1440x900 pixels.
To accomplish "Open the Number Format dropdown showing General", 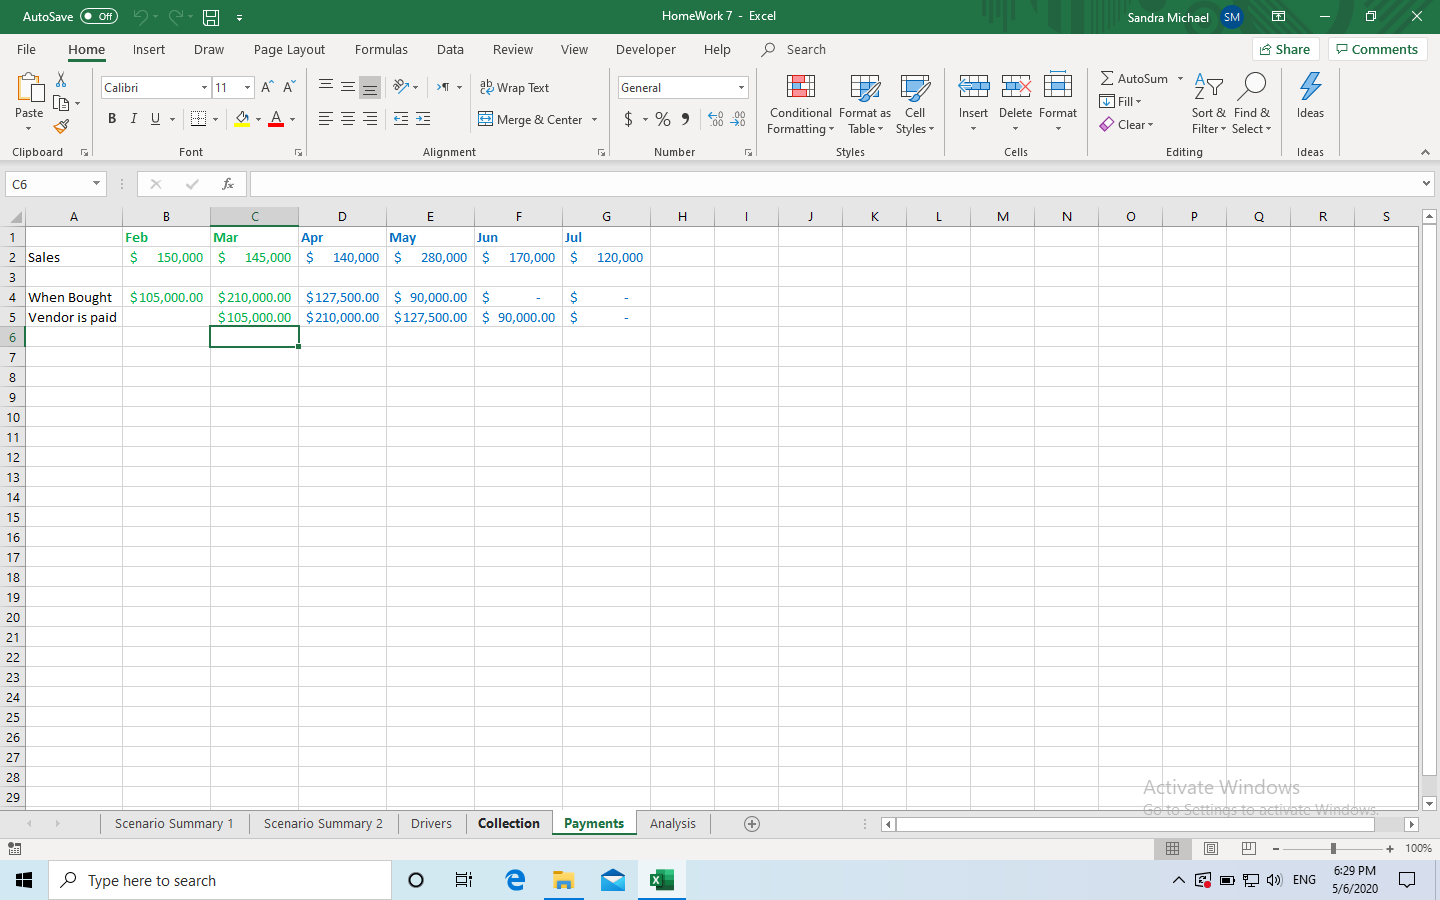I will [683, 87].
